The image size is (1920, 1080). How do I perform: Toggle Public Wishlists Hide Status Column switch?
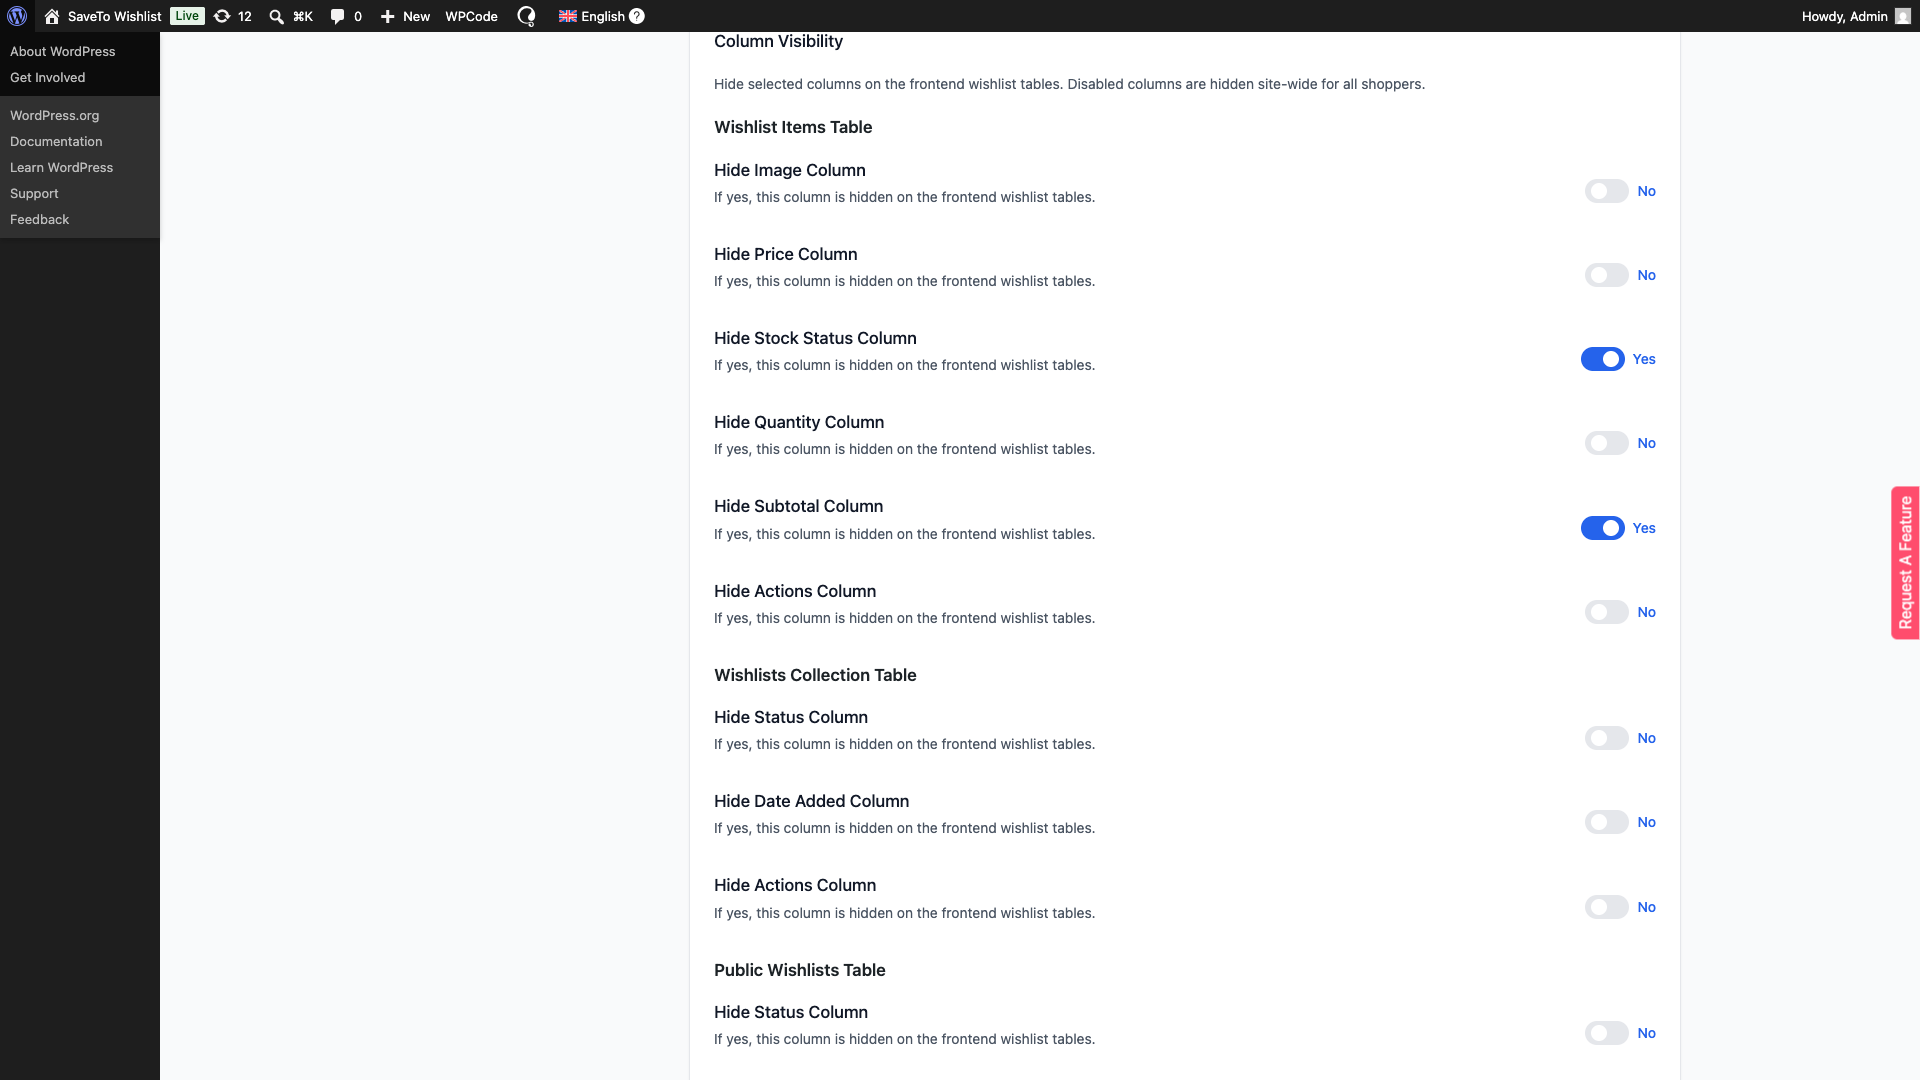[x=1607, y=1033]
